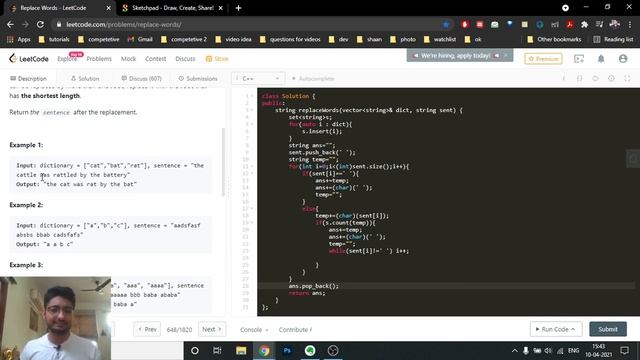Show hidden tray icons chevron
The image size is (640, 360).
pos(514,351)
